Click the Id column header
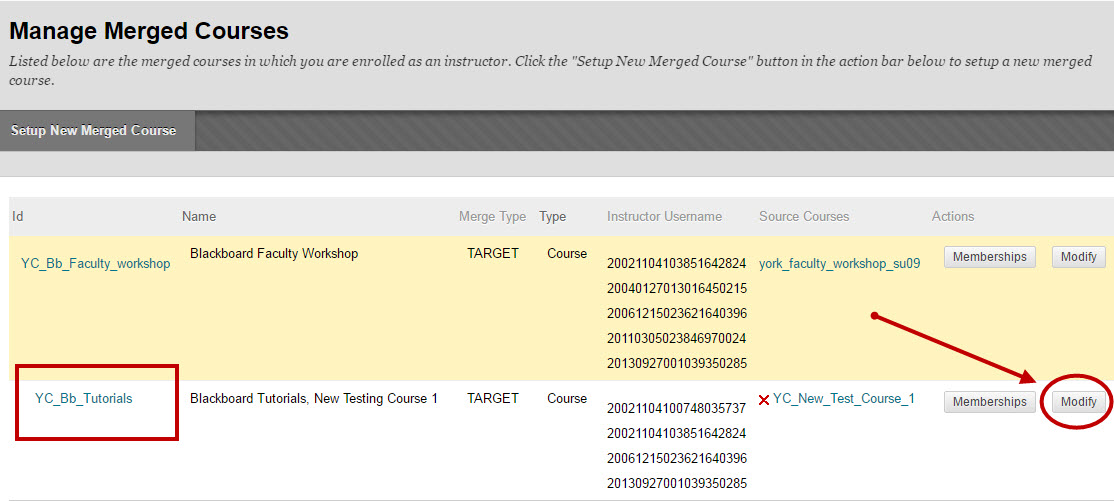 (17, 216)
